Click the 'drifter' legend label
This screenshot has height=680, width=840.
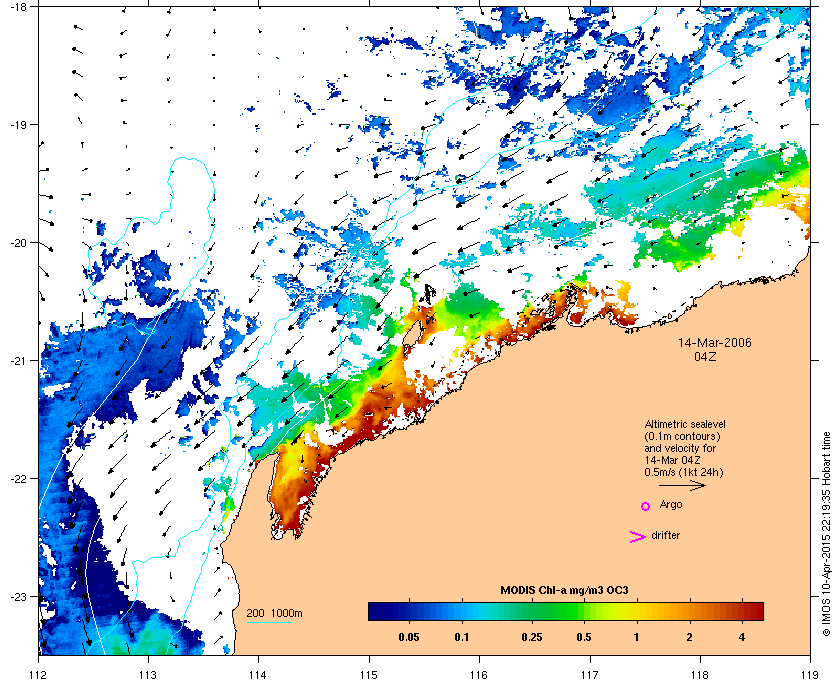click(665, 535)
